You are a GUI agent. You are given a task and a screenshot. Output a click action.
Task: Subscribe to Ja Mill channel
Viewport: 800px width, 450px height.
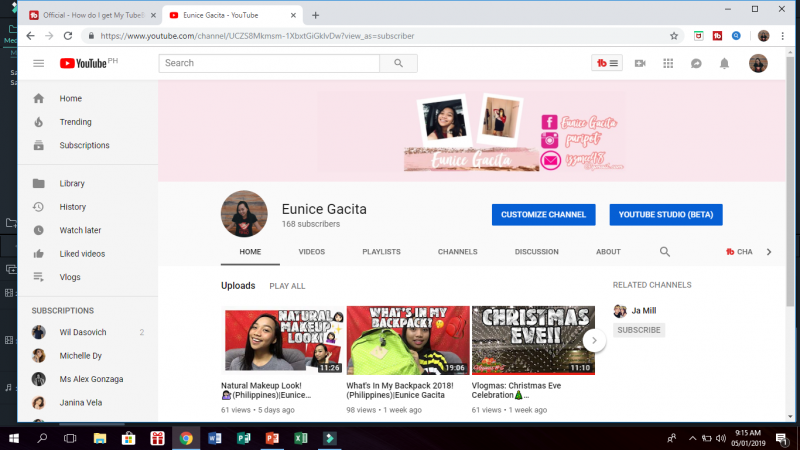[x=638, y=330]
